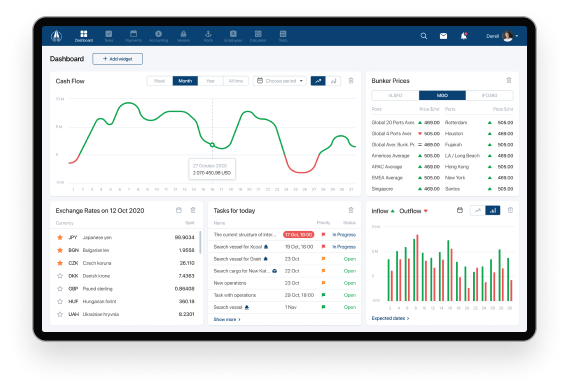Expand the user profile dropdown arrow
The image size is (569, 390).
517,36
